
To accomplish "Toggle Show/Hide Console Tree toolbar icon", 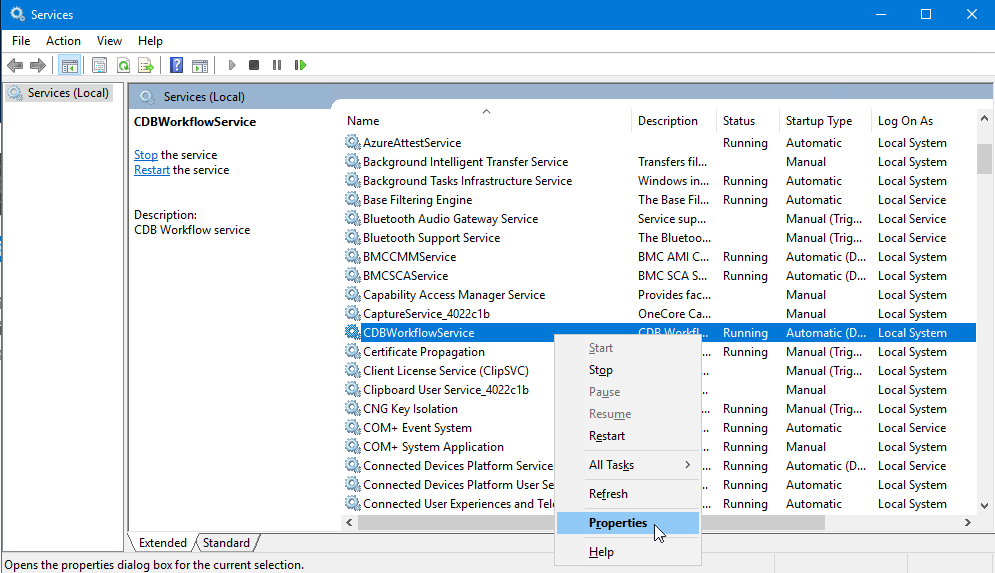I will click(69, 65).
